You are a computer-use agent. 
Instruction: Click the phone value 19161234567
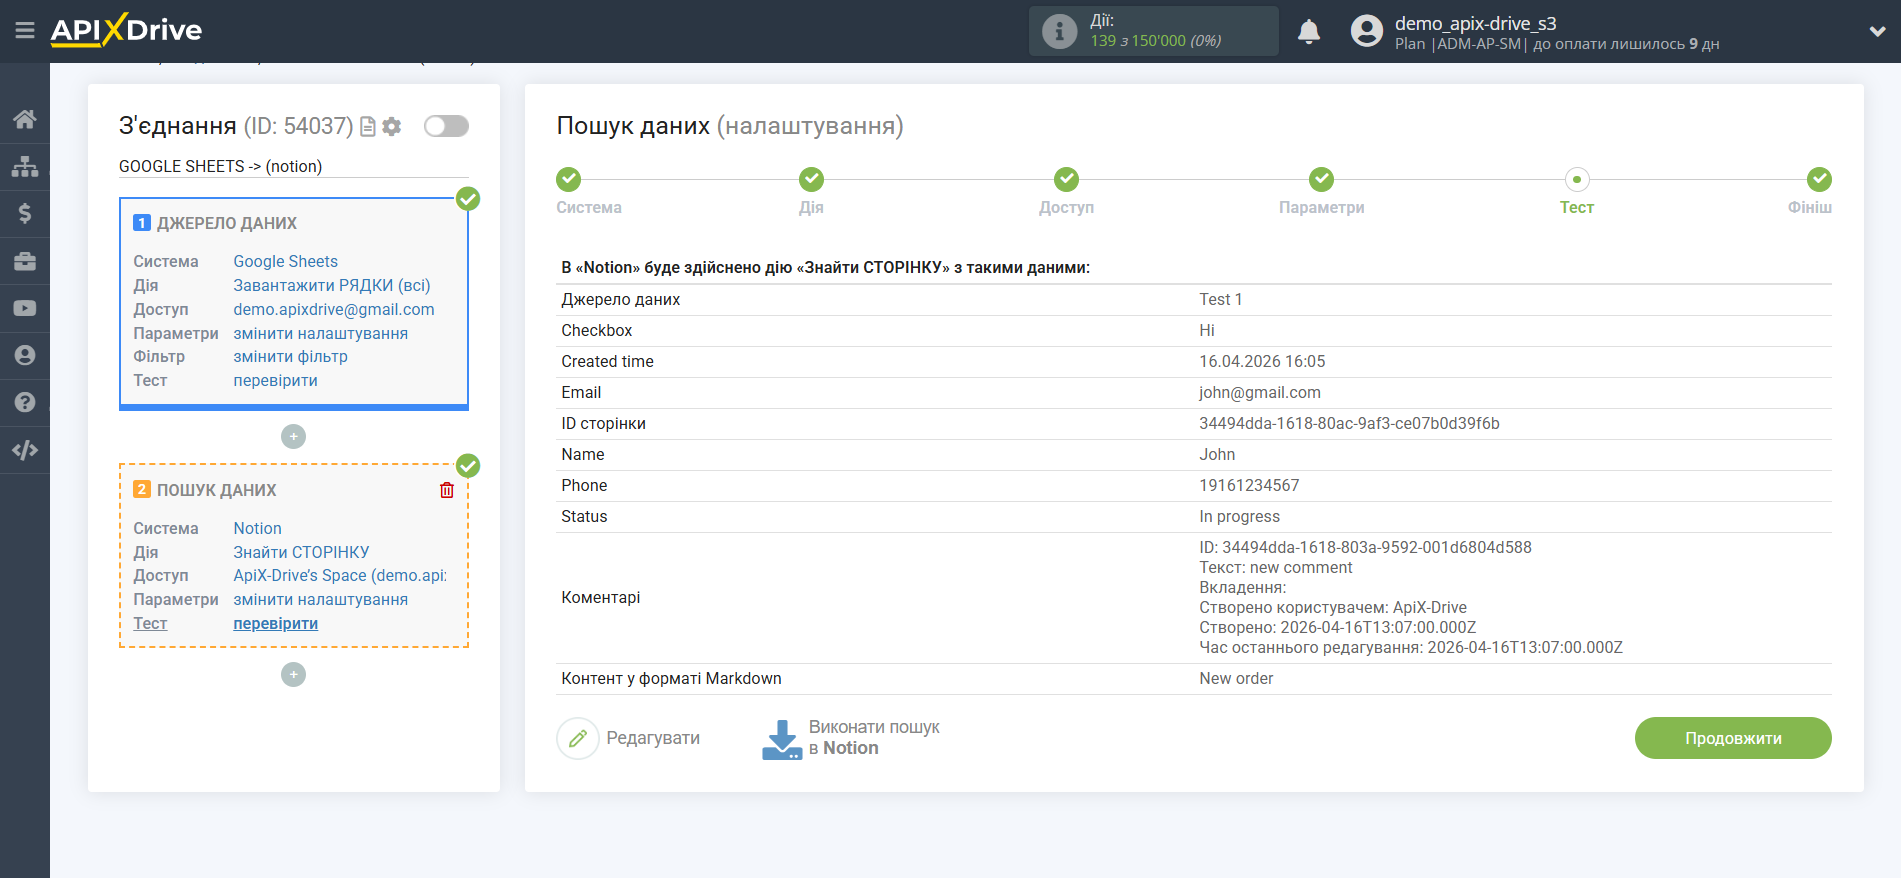pos(1249,485)
